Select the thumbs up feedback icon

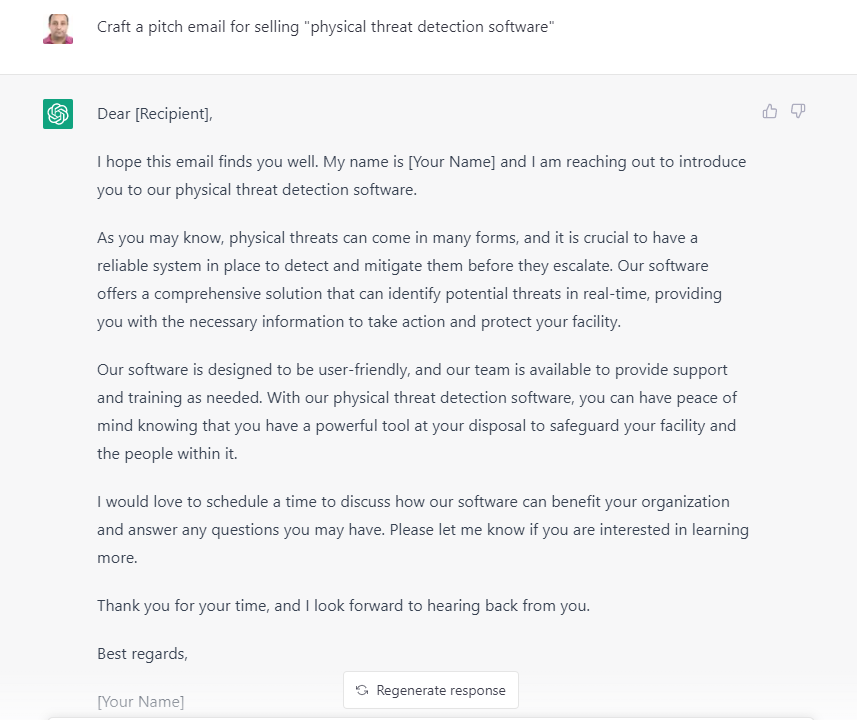point(769,111)
